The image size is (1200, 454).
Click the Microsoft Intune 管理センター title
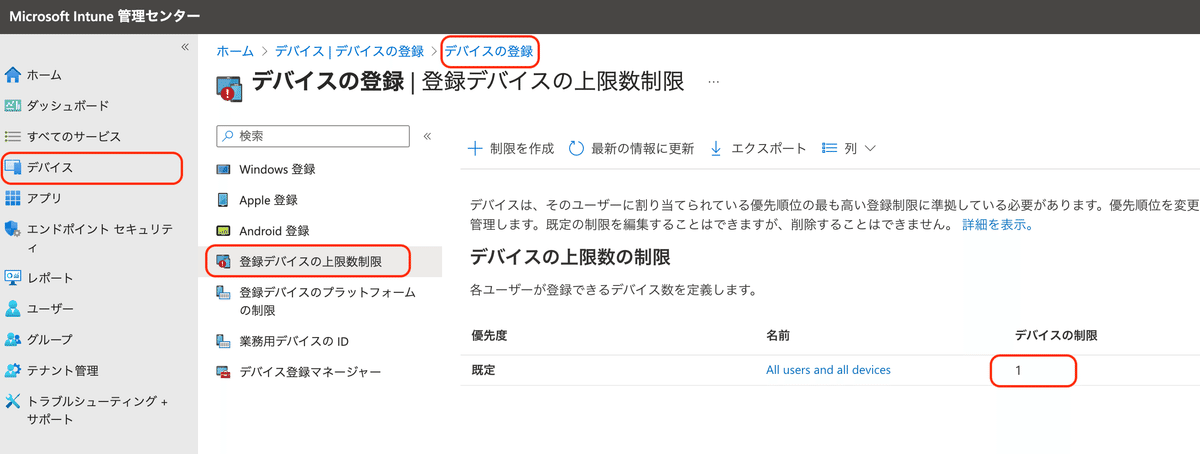click(x=104, y=16)
